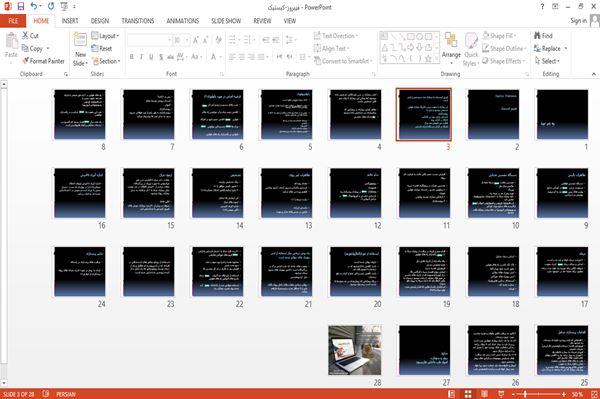Toggle Italic formatting

pyautogui.click(x=141, y=57)
